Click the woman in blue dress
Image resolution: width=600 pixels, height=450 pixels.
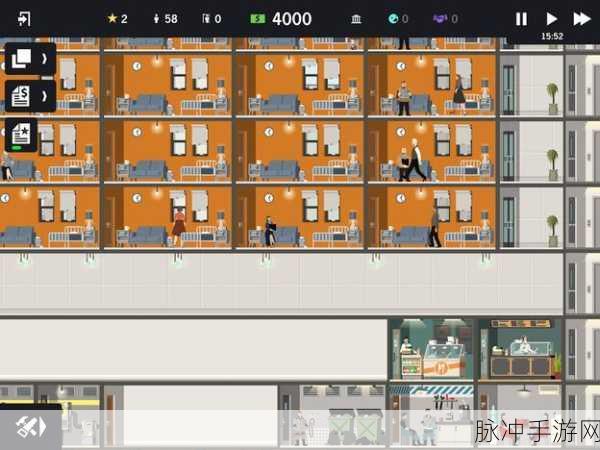pos(271,231)
